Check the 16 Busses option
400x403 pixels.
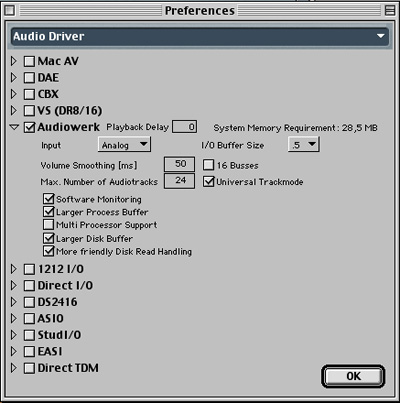point(208,165)
